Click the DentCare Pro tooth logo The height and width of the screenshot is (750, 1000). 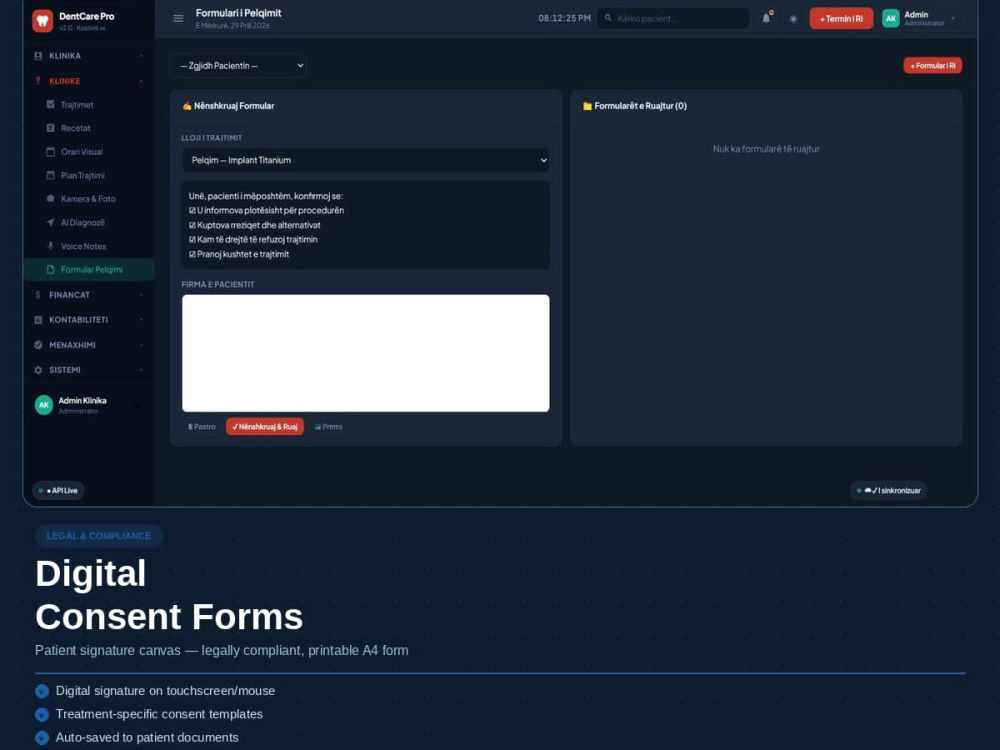pos(43,21)
